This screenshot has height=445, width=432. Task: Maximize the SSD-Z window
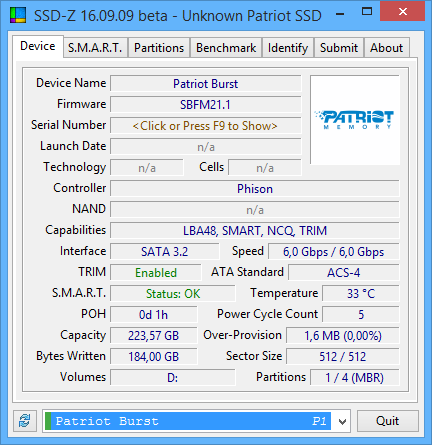(367, 12)
